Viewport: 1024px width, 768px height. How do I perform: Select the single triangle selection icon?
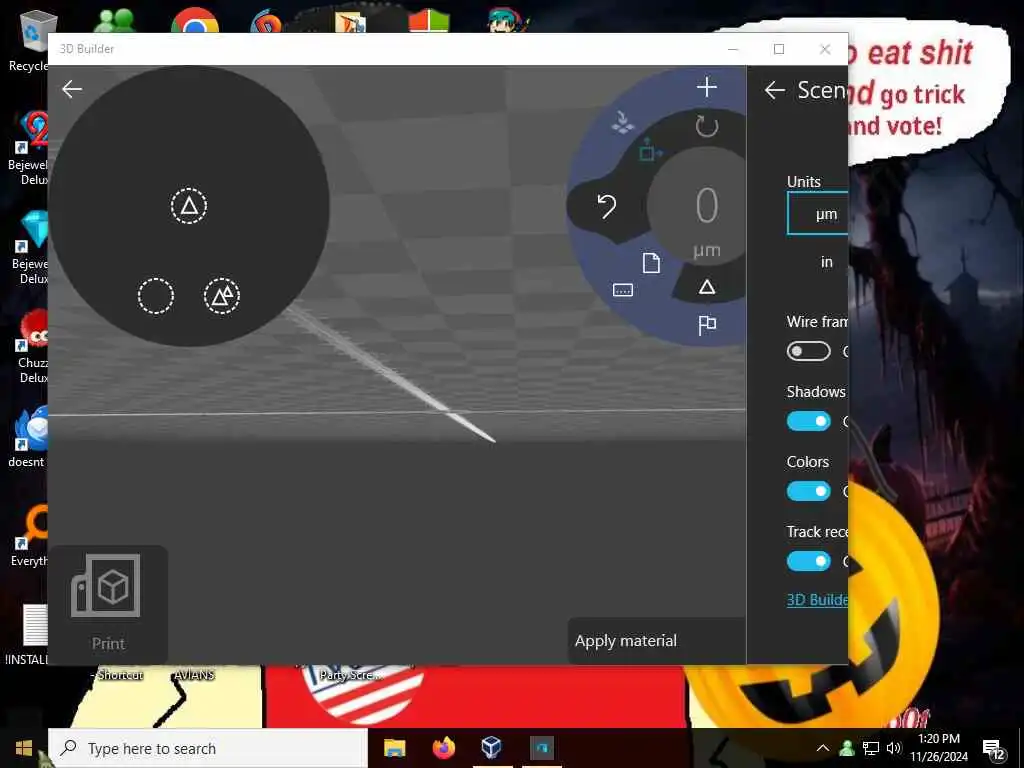(189, 206)
